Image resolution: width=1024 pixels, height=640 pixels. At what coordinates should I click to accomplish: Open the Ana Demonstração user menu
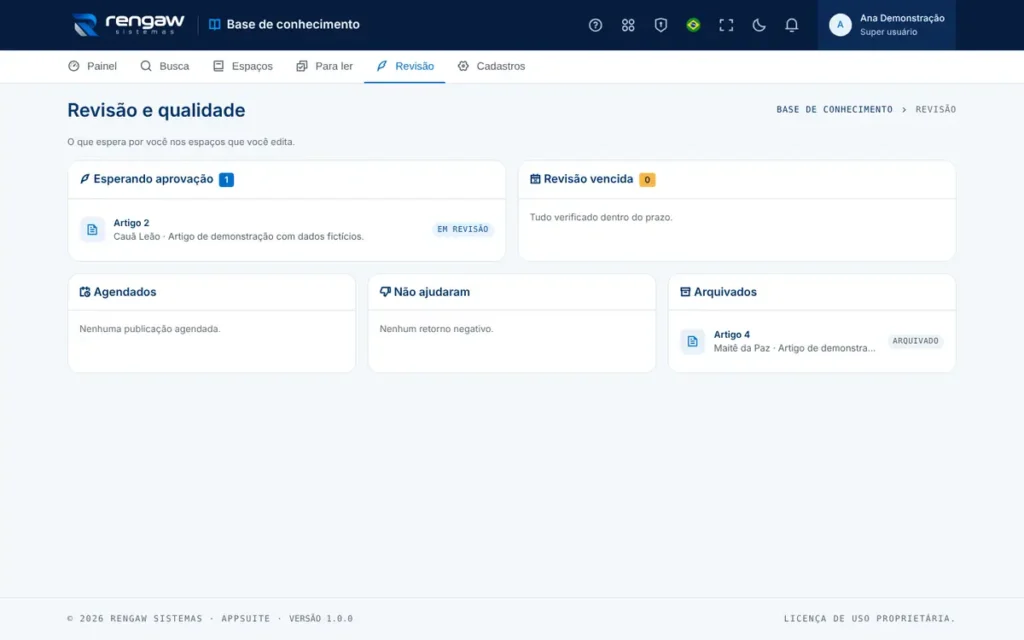pos(886,25)
